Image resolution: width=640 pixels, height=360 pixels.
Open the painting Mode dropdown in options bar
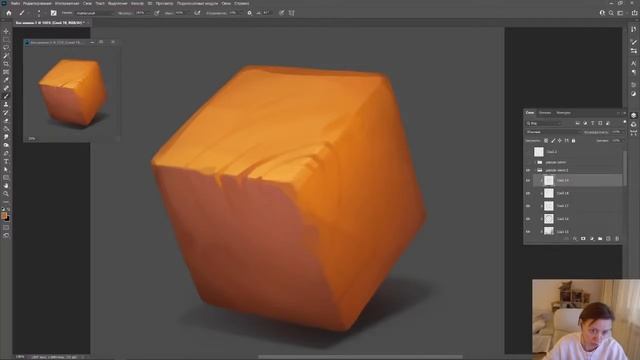coord(94,13)
